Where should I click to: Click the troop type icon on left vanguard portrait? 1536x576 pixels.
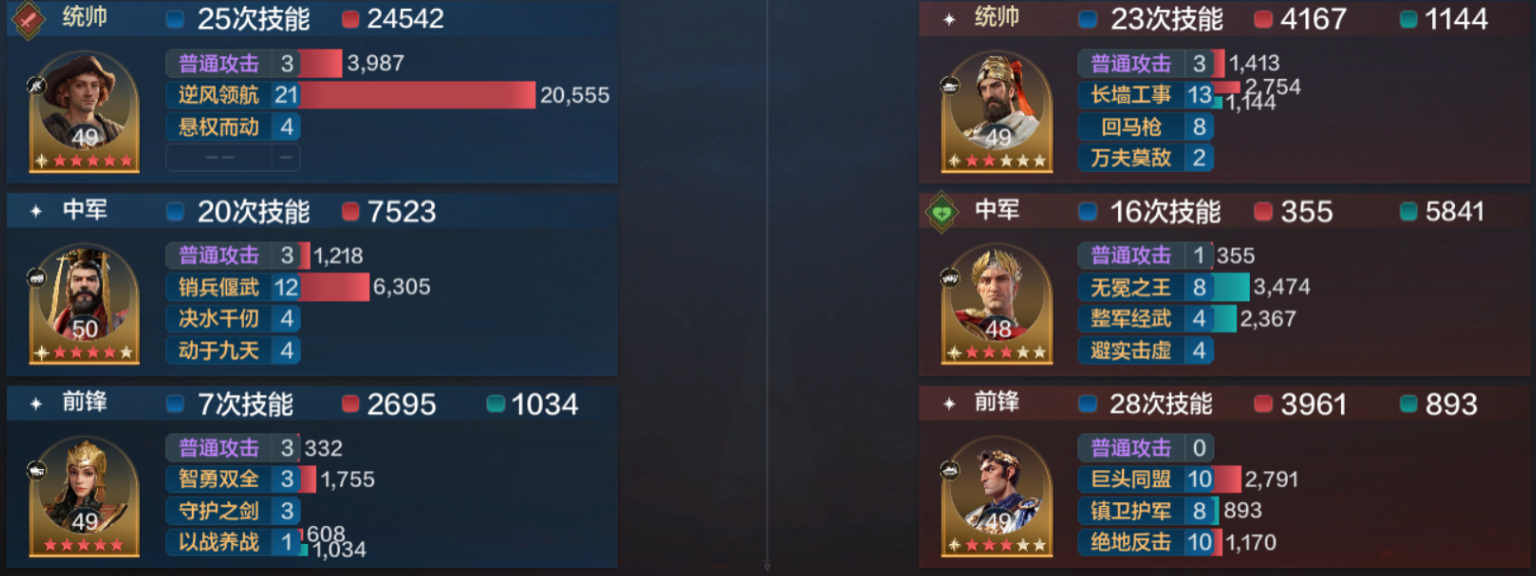[x=37, y=469]
